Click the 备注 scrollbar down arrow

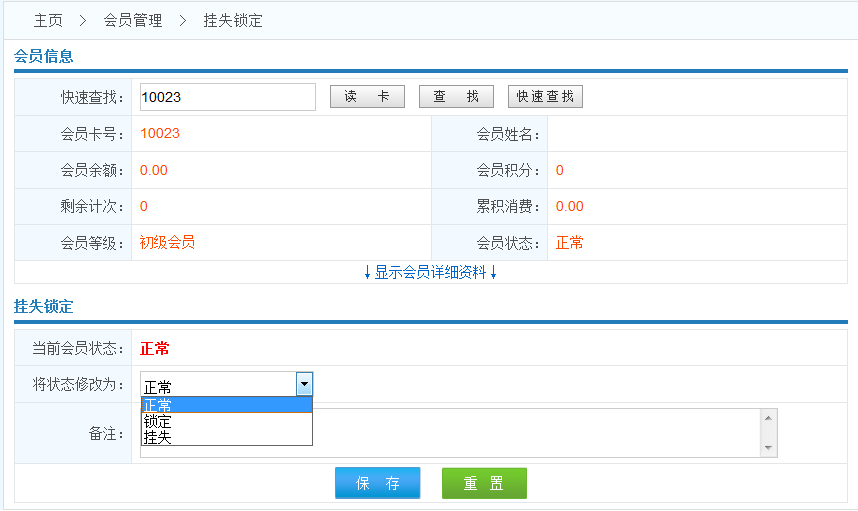point(768,448)
